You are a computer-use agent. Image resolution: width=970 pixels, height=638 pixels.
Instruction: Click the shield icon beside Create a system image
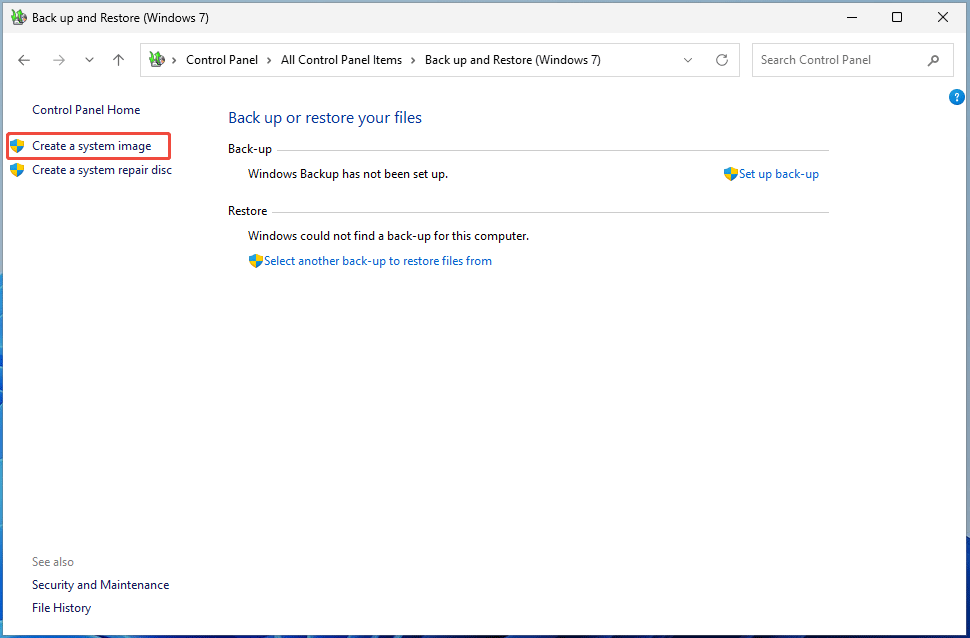pyautogui.click(x=17, y=145)
